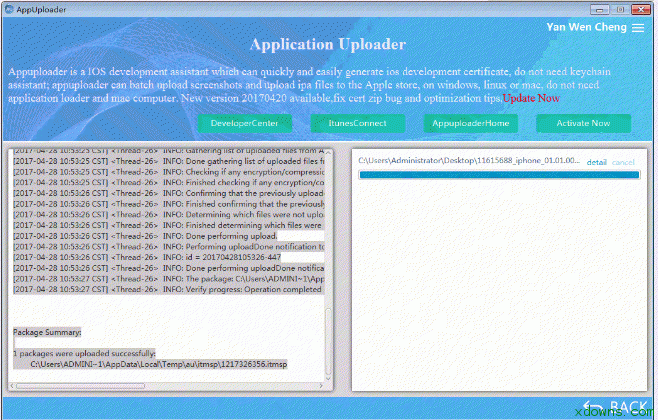Open ItunesConnect
Screen dimensions: 658x420
(x=358, y=123)
